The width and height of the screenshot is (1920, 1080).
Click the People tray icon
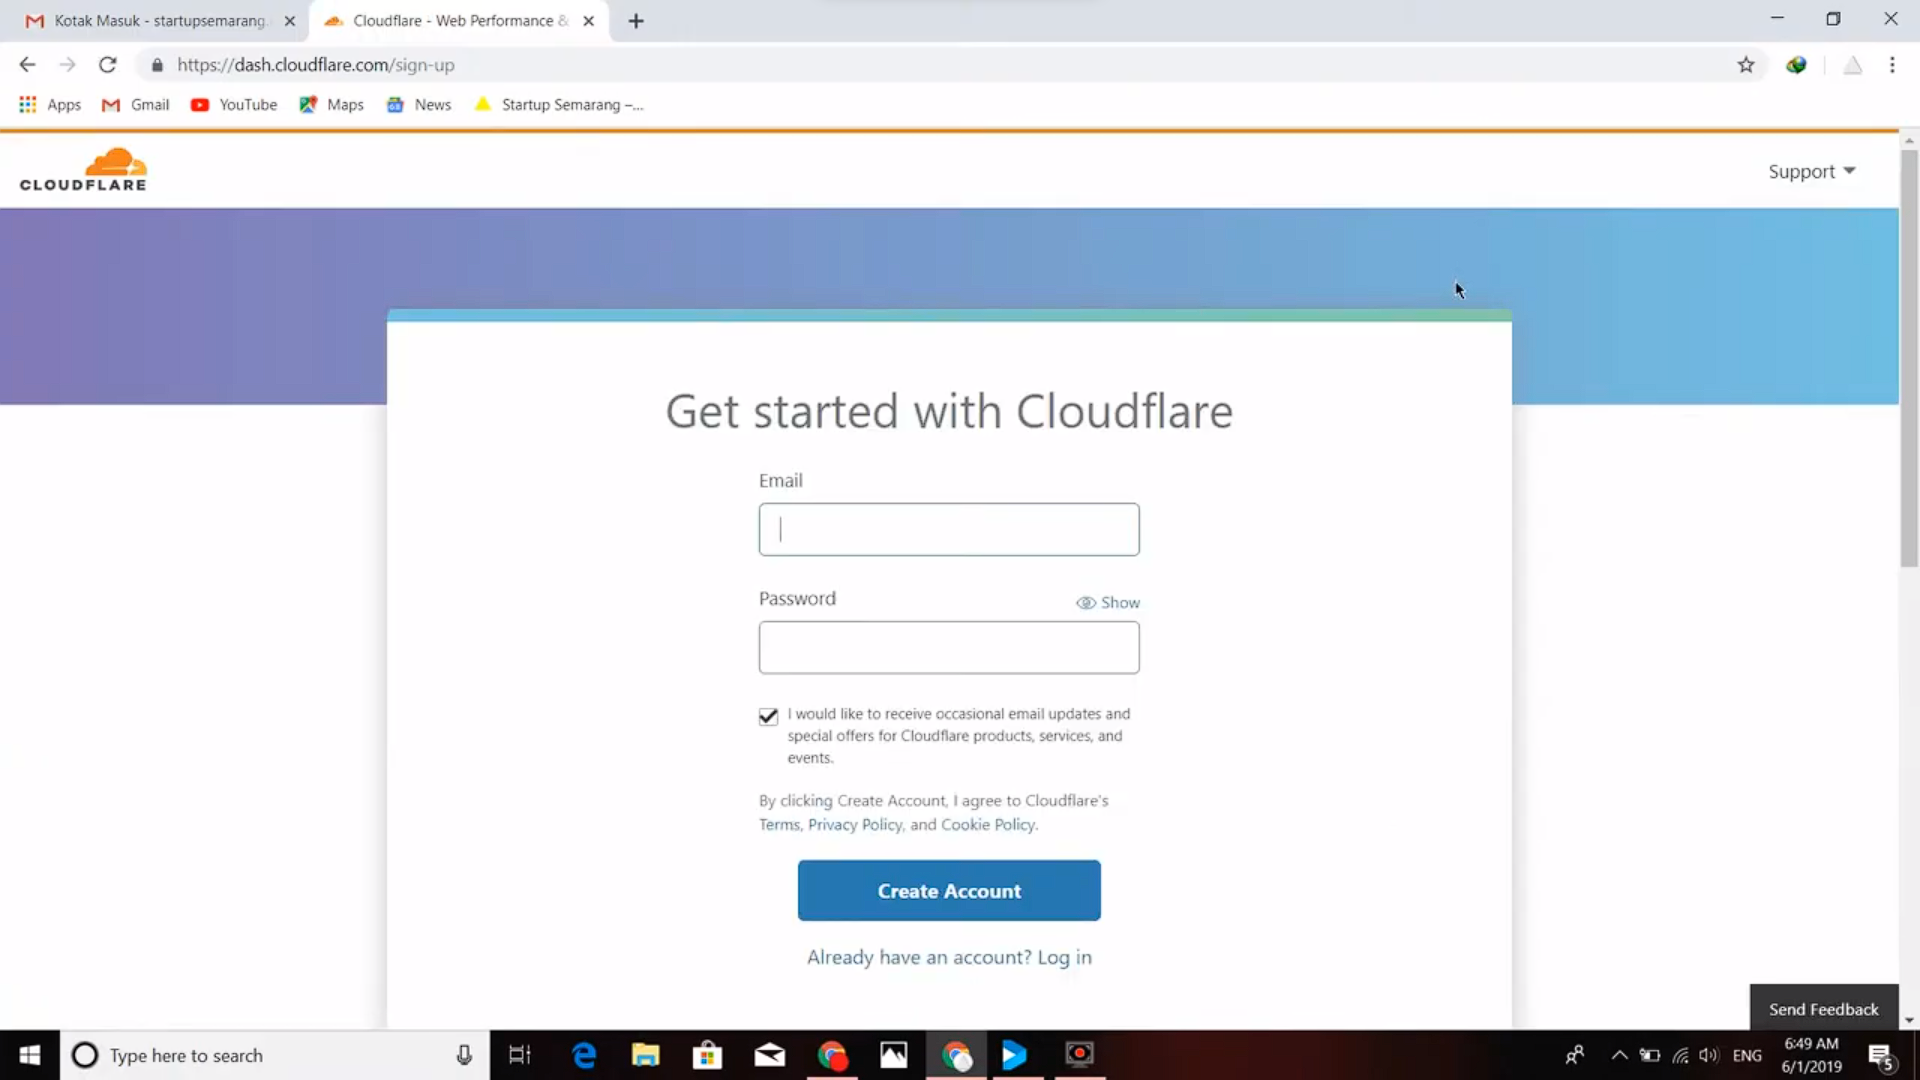point(1575,1055)
